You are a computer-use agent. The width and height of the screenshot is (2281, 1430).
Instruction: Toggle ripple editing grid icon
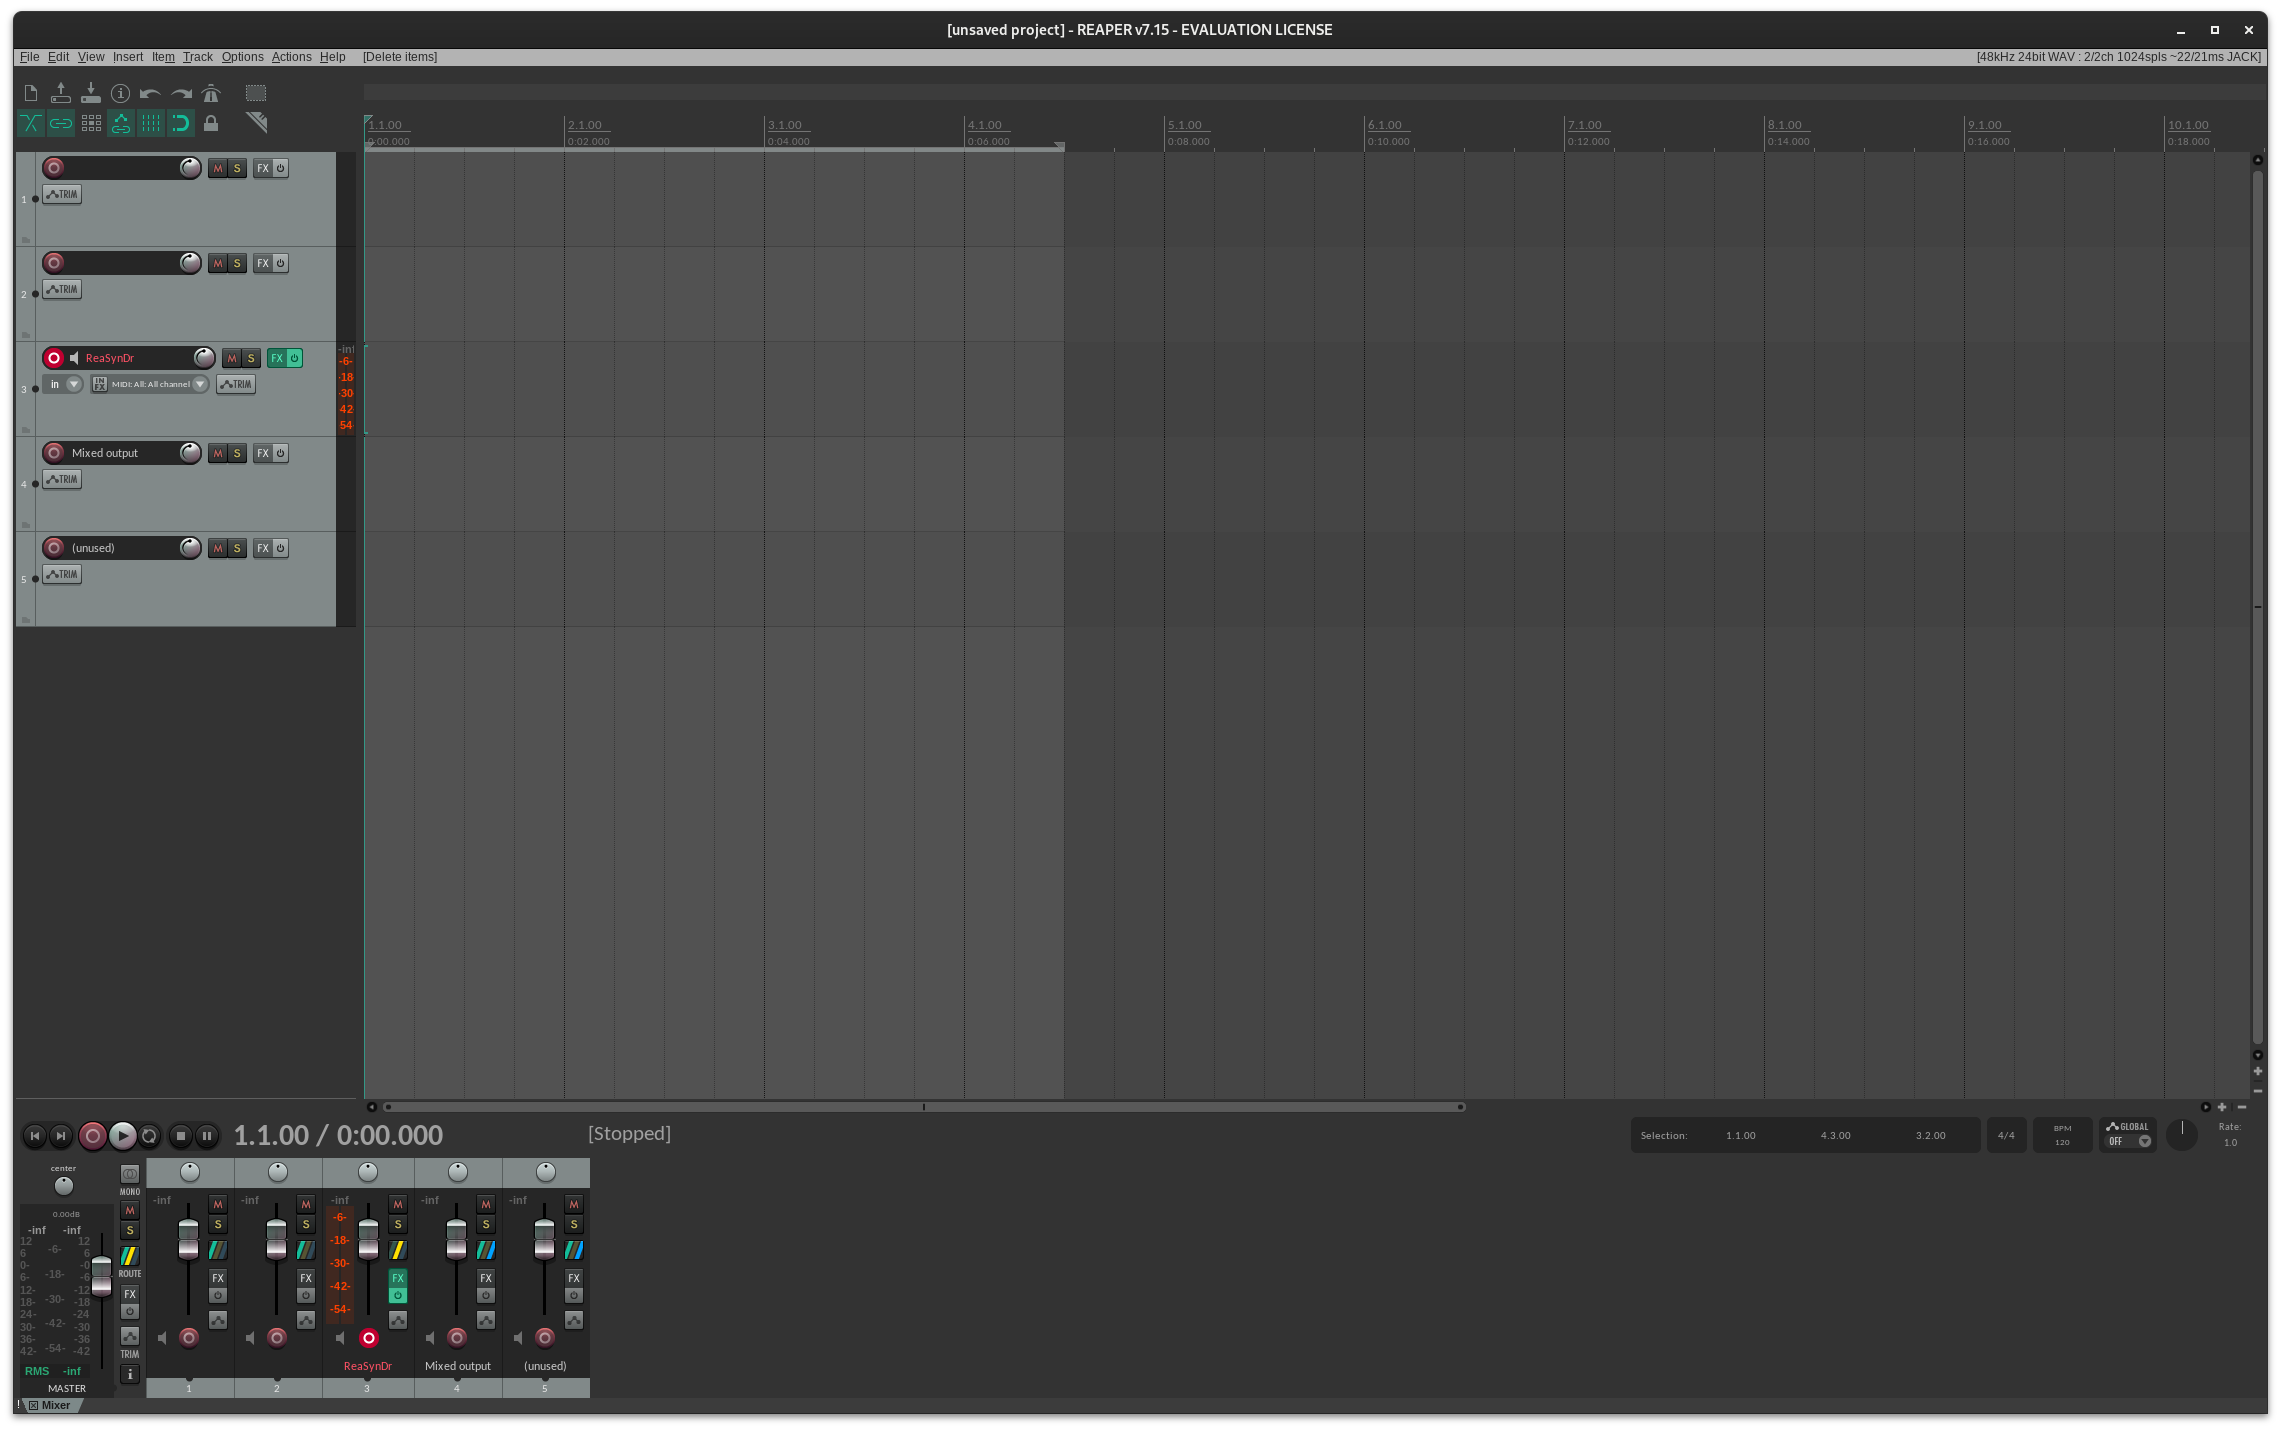point(91,123)
